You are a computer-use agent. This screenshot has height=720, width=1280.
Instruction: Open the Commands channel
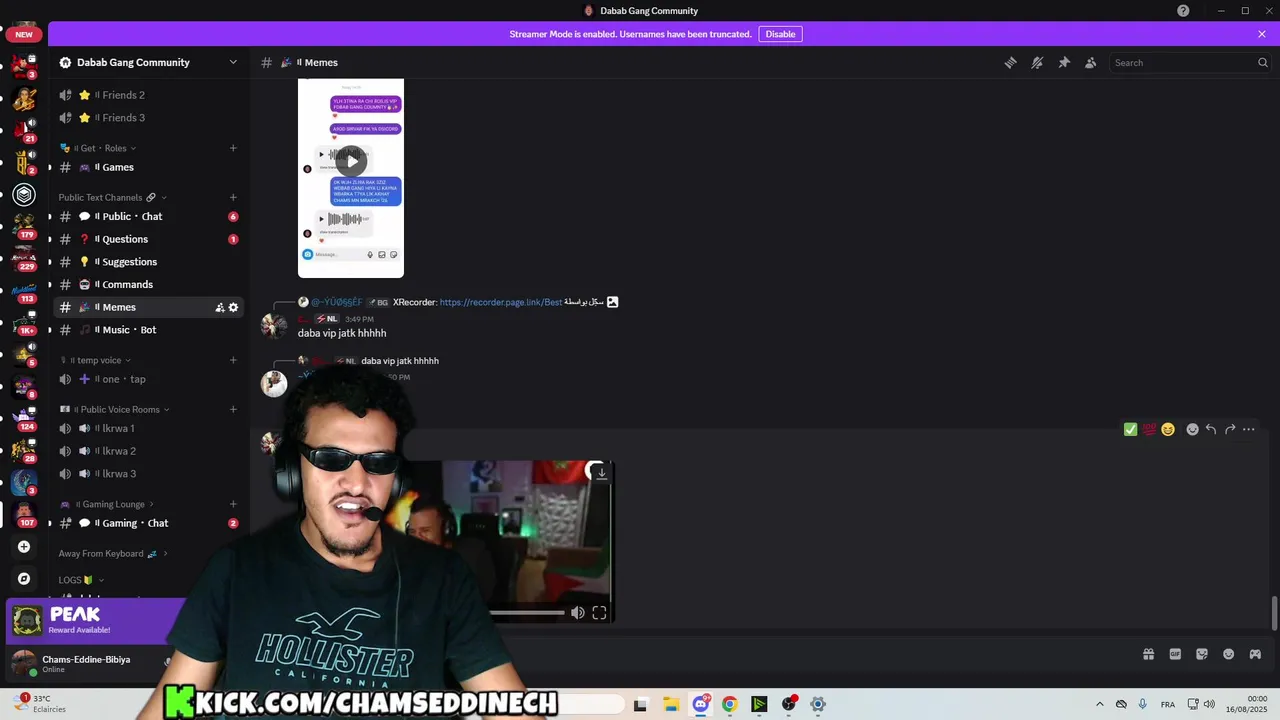tap(148, 285)
